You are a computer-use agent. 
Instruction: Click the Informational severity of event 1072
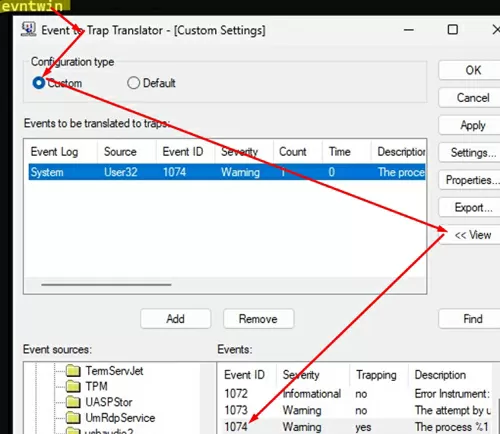coord(311,394)
